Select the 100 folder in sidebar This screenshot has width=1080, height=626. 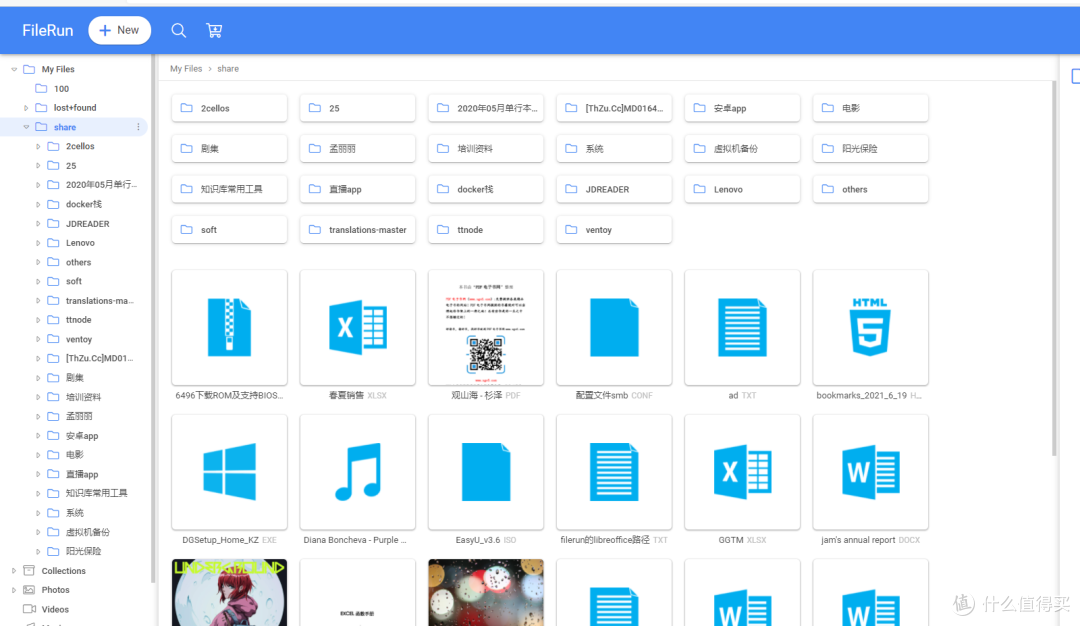tap(61, 89)
